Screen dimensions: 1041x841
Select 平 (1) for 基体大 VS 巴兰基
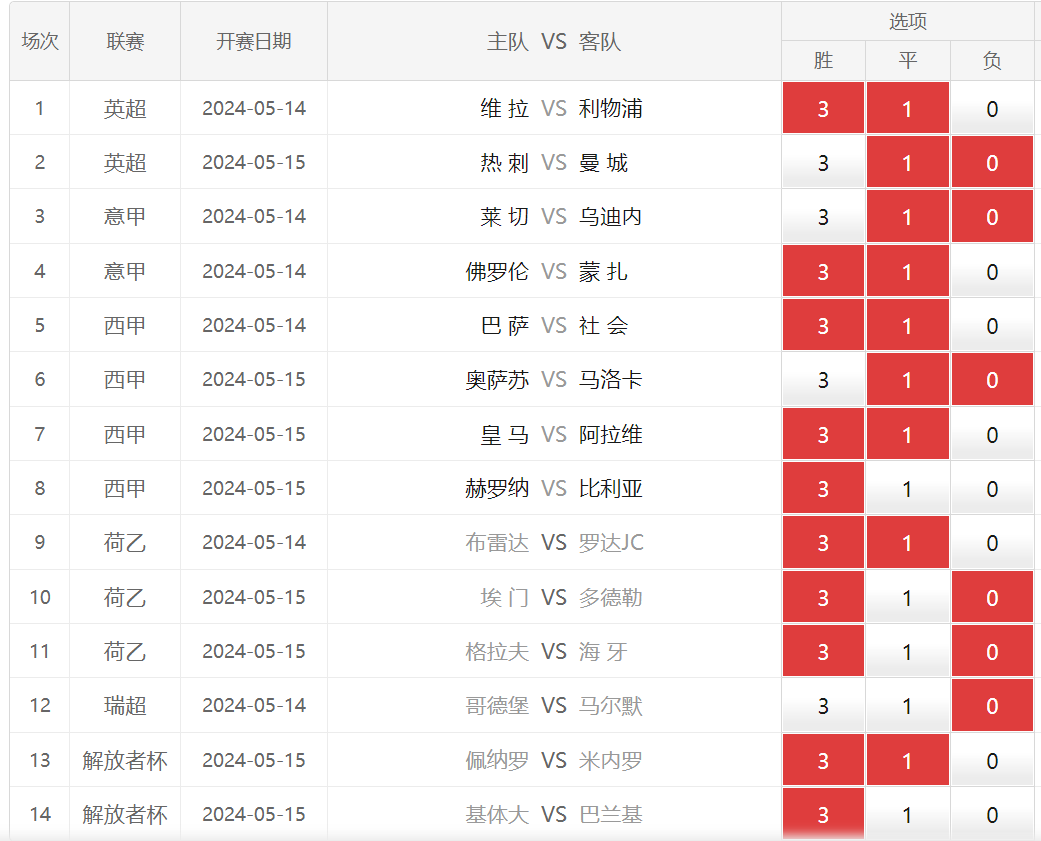[908, 814]
